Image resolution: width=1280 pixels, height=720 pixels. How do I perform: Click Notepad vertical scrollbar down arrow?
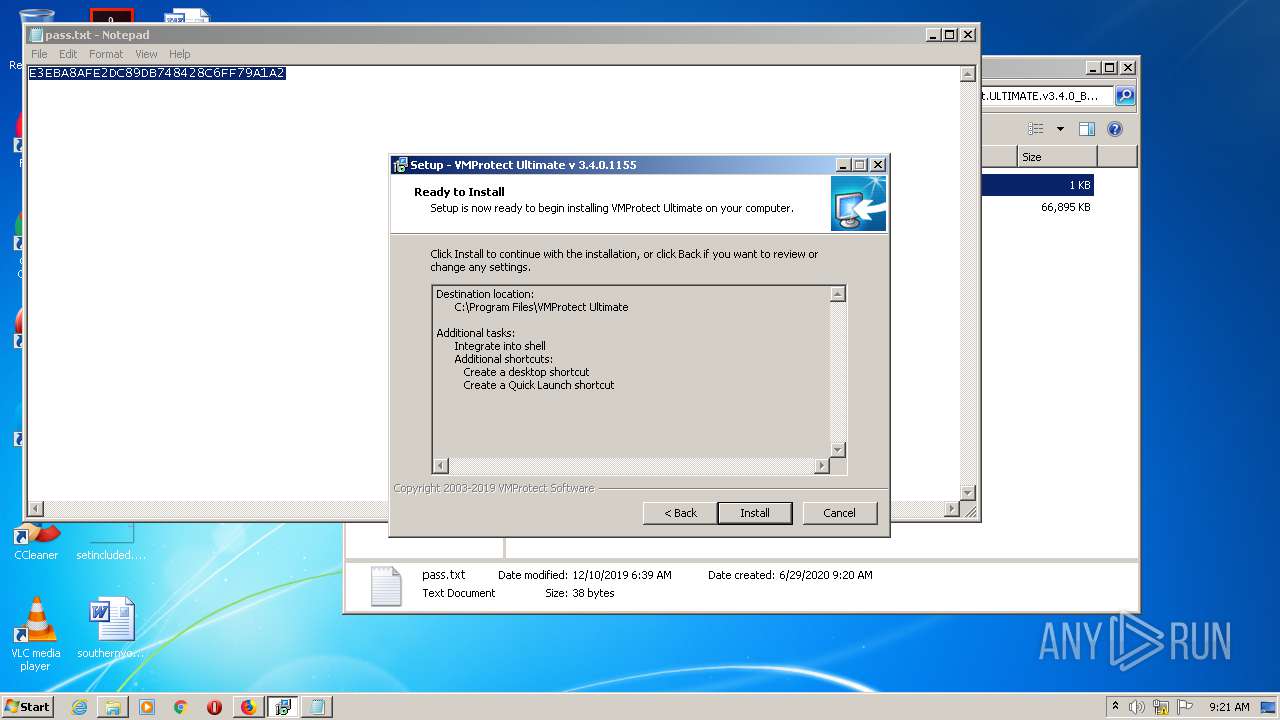click(x=967, y=493)
